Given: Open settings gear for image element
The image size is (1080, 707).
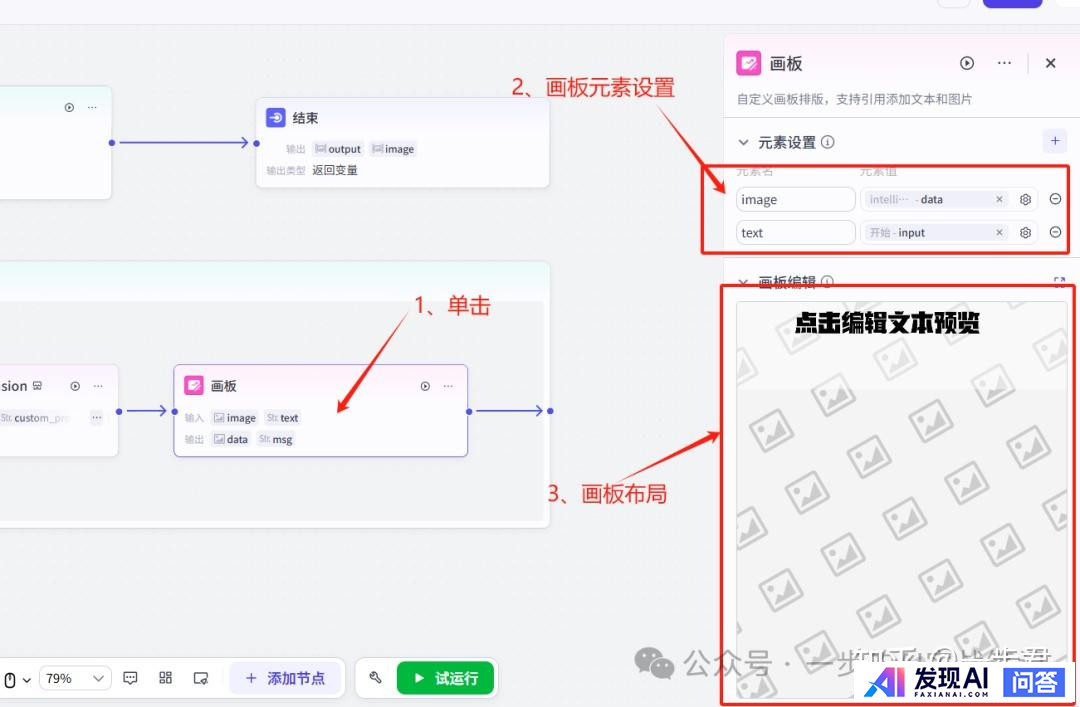Looking at the screenshot, I should [x=1026, y=199].
